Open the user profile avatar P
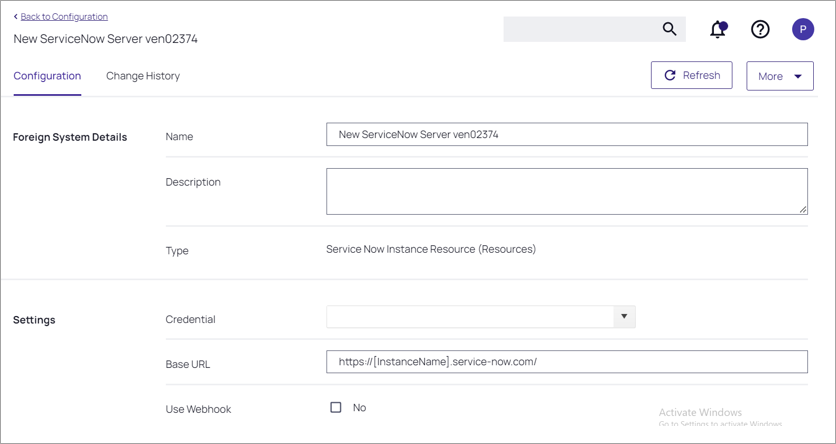Viewport: 836px width, 444px height. [x=803, y=29]
